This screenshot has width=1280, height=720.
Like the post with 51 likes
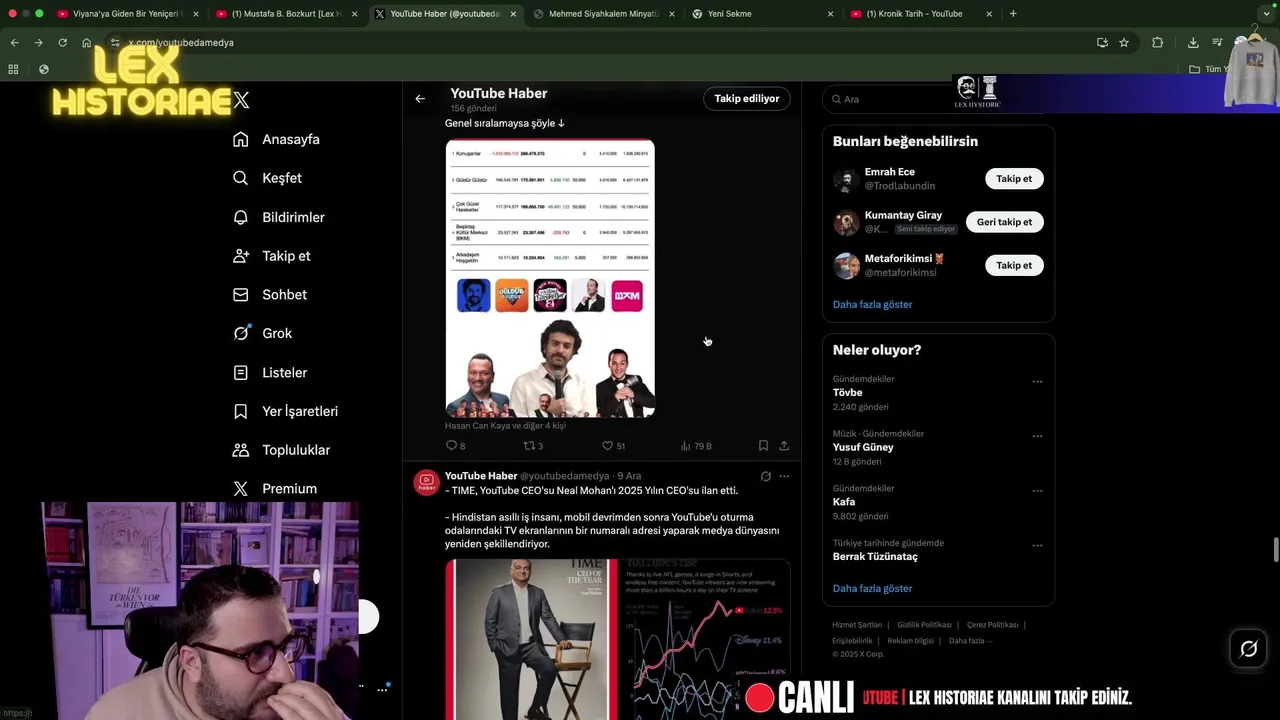tap(613, 445)
